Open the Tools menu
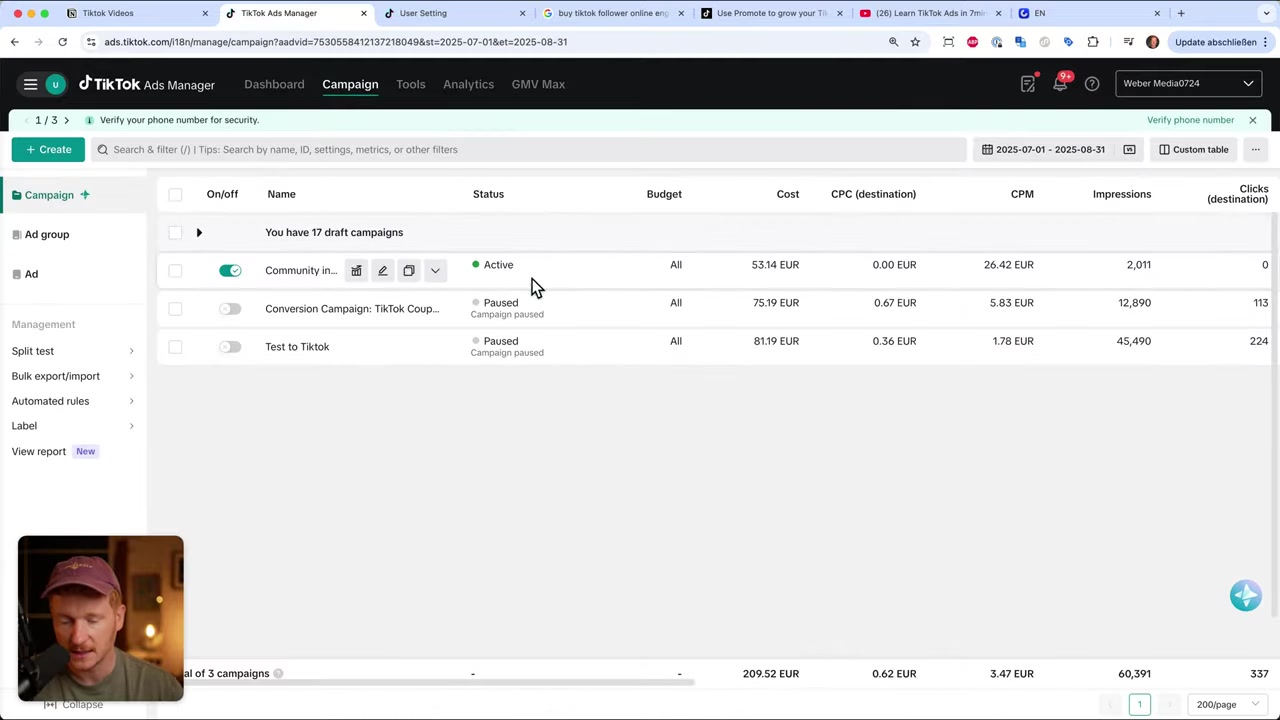 pyautogui.click(x=410, y=84)
